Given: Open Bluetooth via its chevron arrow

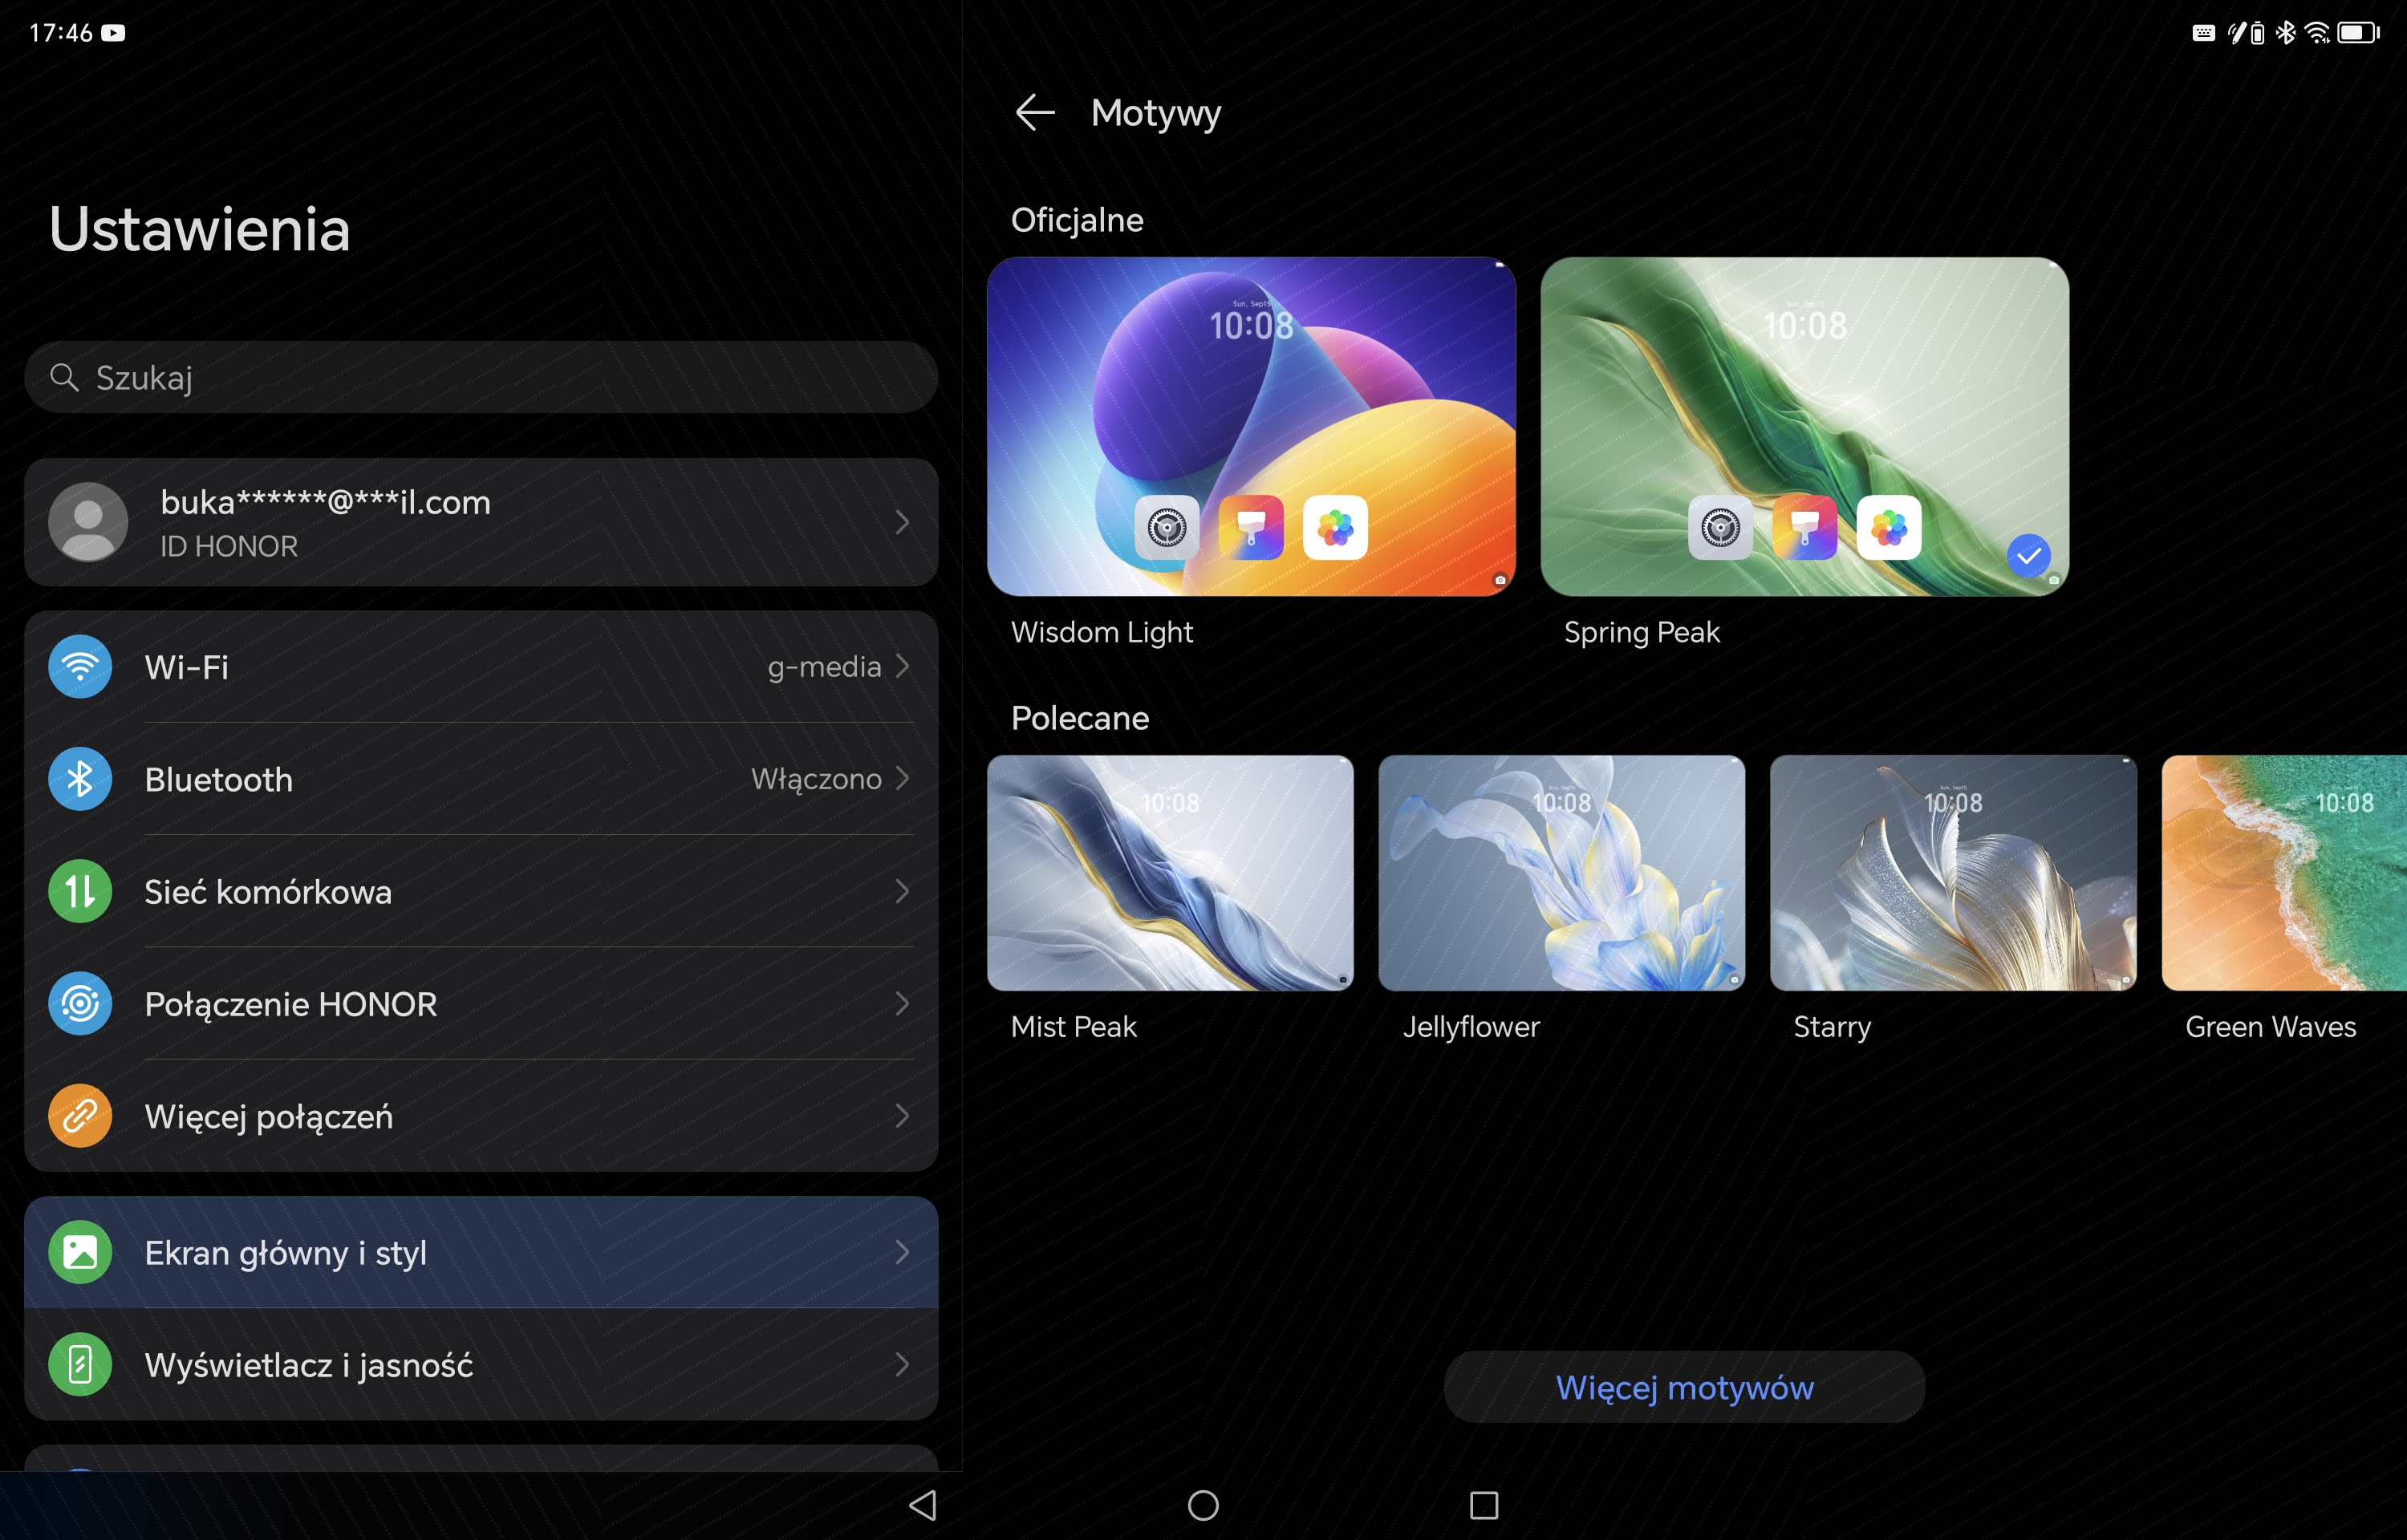Looking at the screenshot, I should pos(902,779).
